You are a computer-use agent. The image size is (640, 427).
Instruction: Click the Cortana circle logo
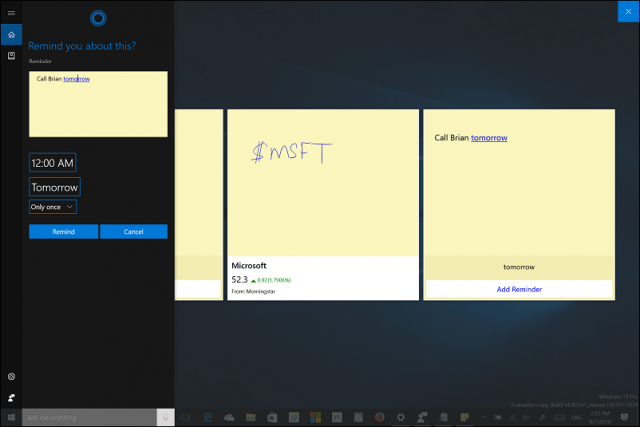click(x=98, y=18)
